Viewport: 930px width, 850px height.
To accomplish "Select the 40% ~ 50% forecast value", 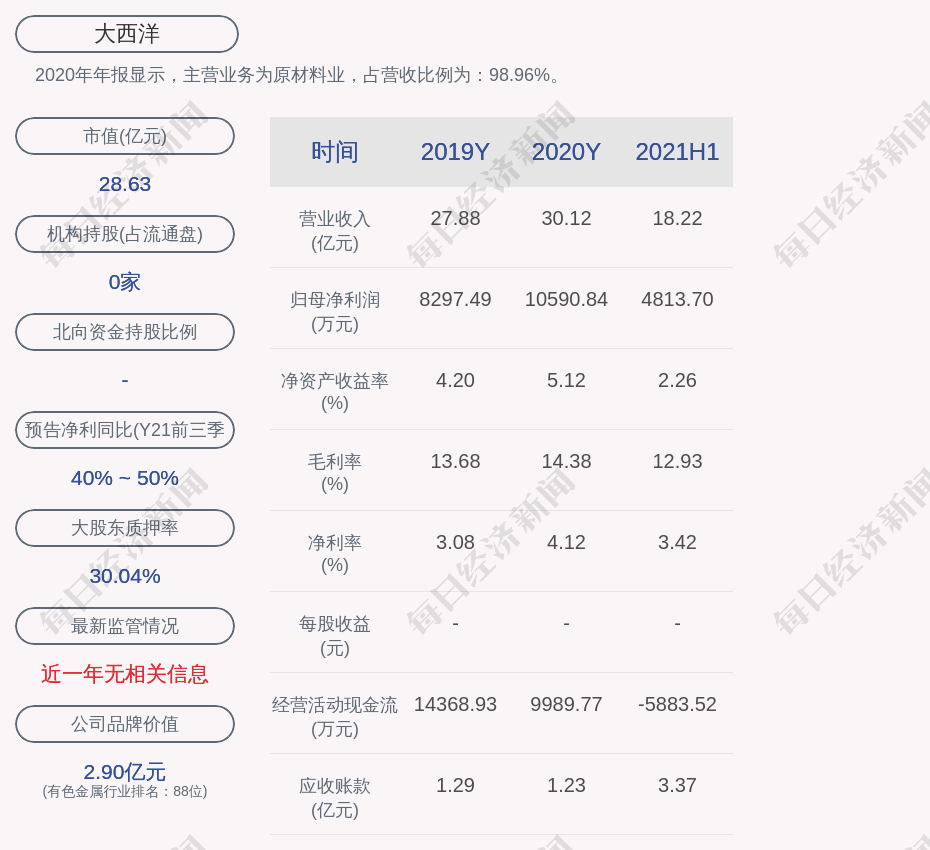I will (125, 478).
